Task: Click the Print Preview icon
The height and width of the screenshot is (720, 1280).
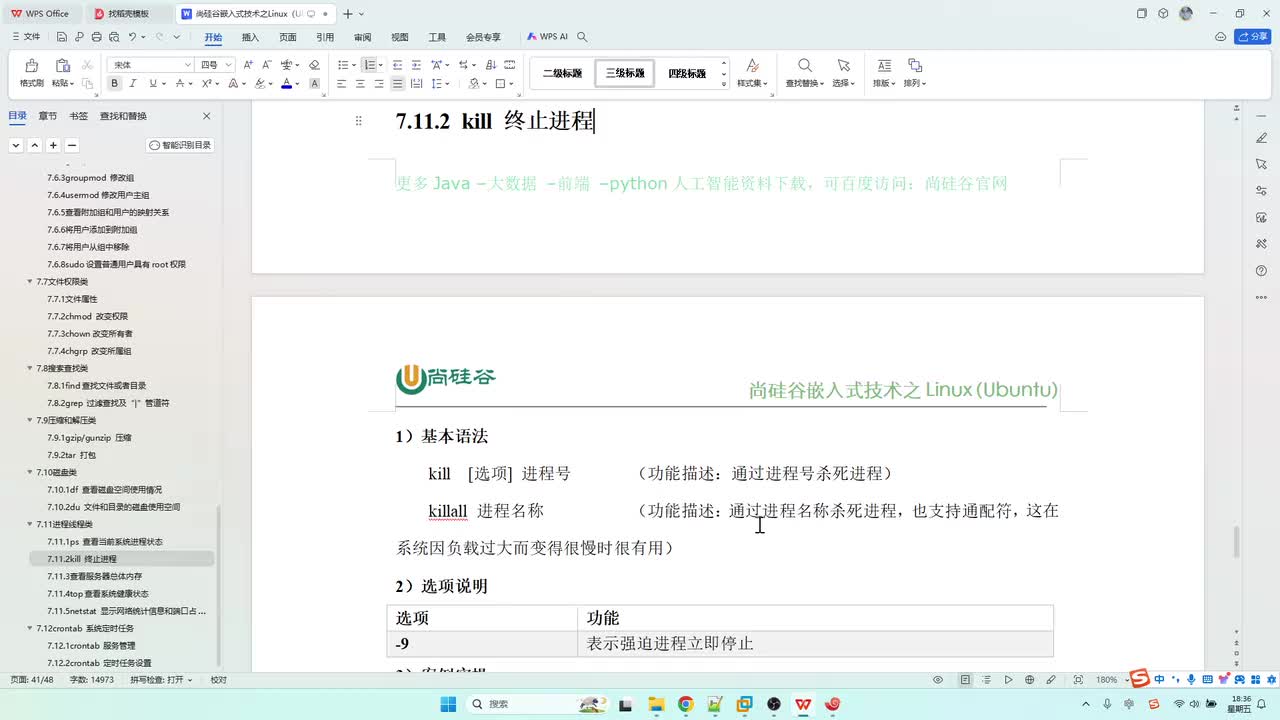Action: [x=114, y=37]
